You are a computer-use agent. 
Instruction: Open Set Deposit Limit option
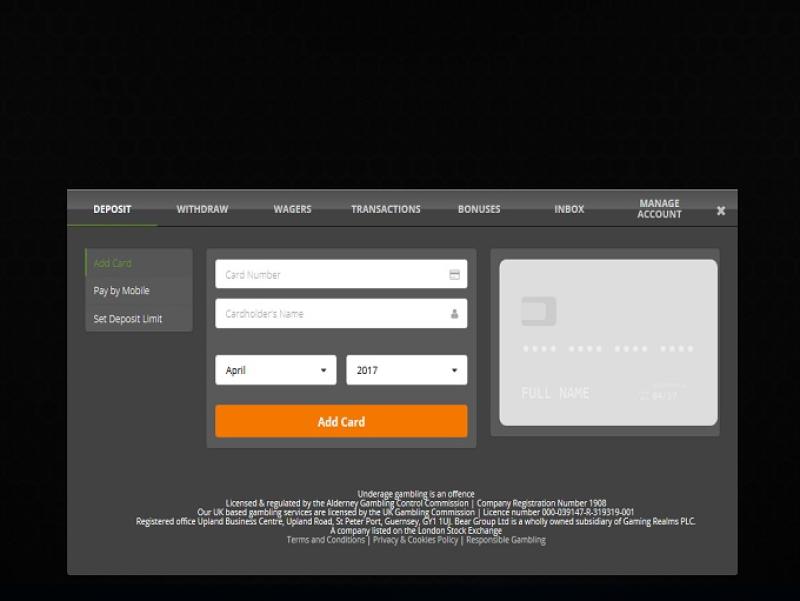point(128,319)
